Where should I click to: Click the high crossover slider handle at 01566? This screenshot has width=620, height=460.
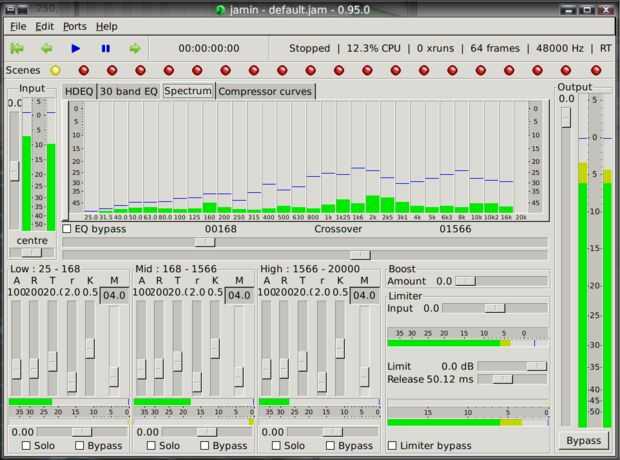(360, 255)
